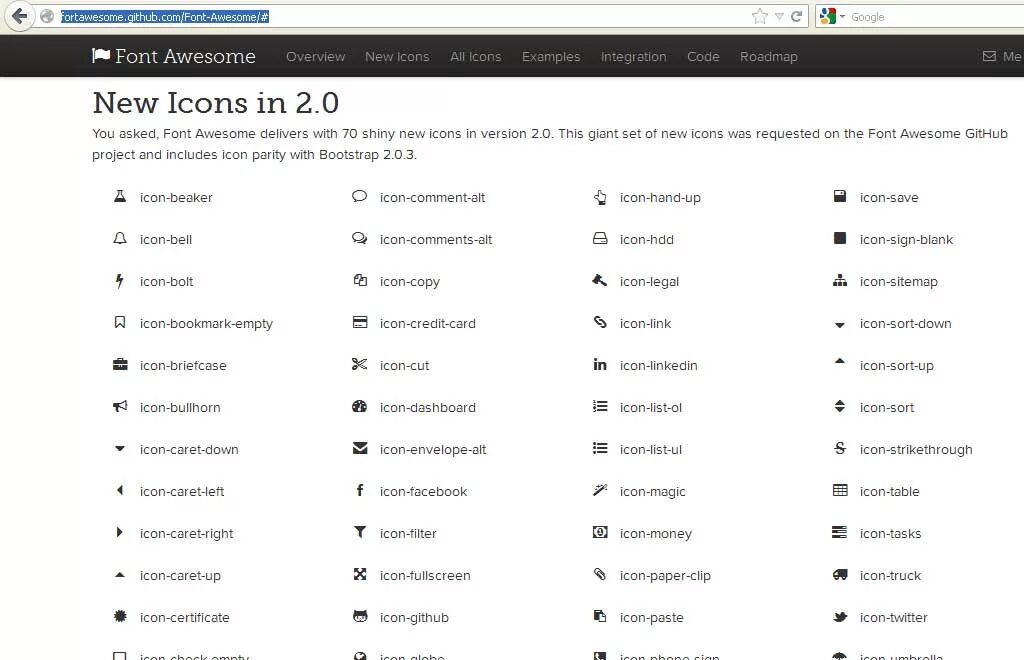The width and height of the screenshot is (1024, 660).
Task: Select the comment-alt speech bubble icon
Action: click(x=359, y=196)
